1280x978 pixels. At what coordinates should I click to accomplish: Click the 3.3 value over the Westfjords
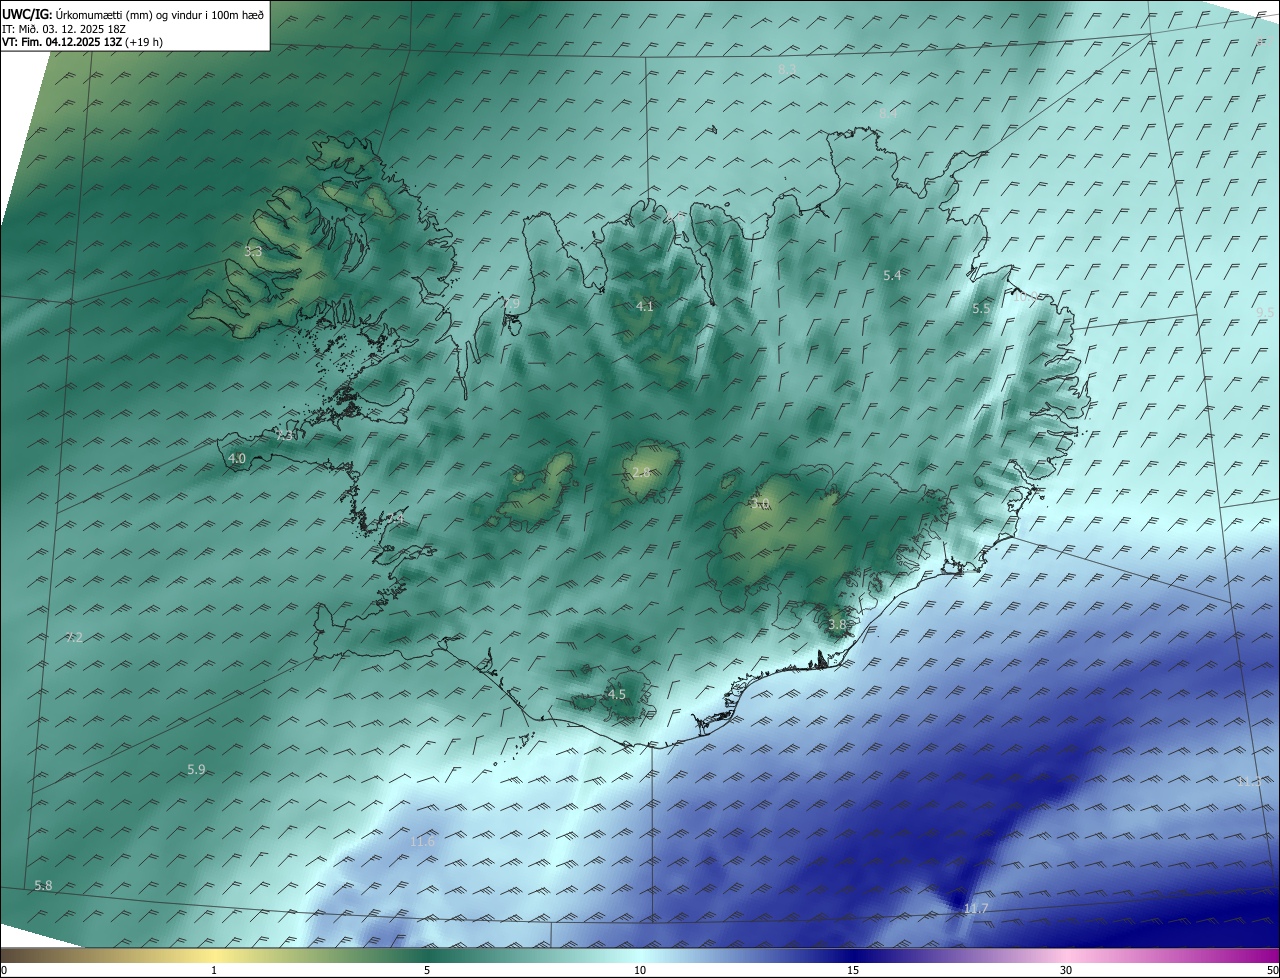pyautogui.click(x=253, y=252)
